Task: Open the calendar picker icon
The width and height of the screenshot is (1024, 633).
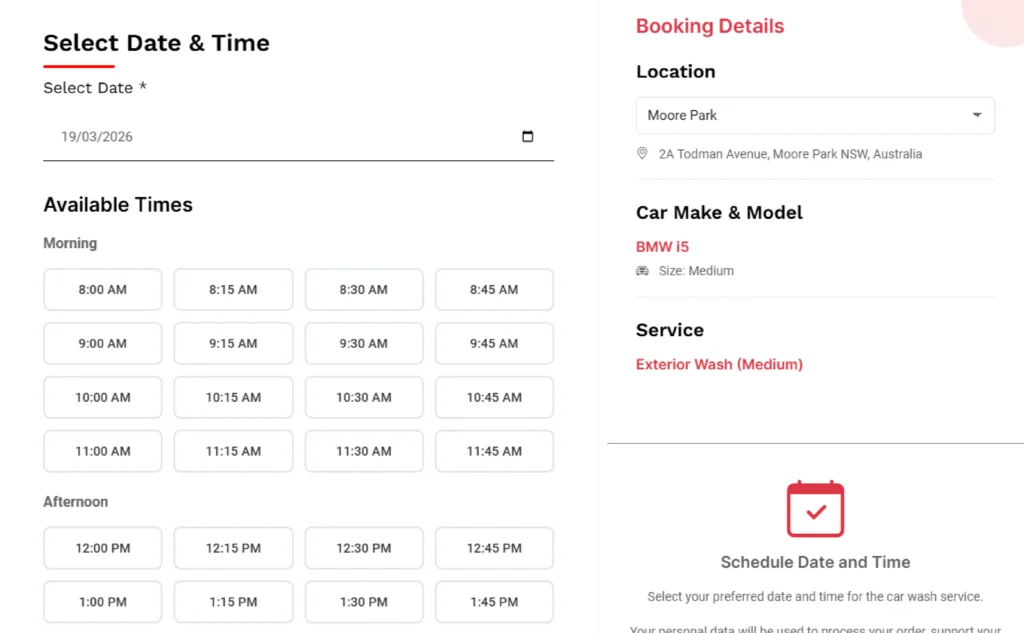Action: tap(527, 137)
